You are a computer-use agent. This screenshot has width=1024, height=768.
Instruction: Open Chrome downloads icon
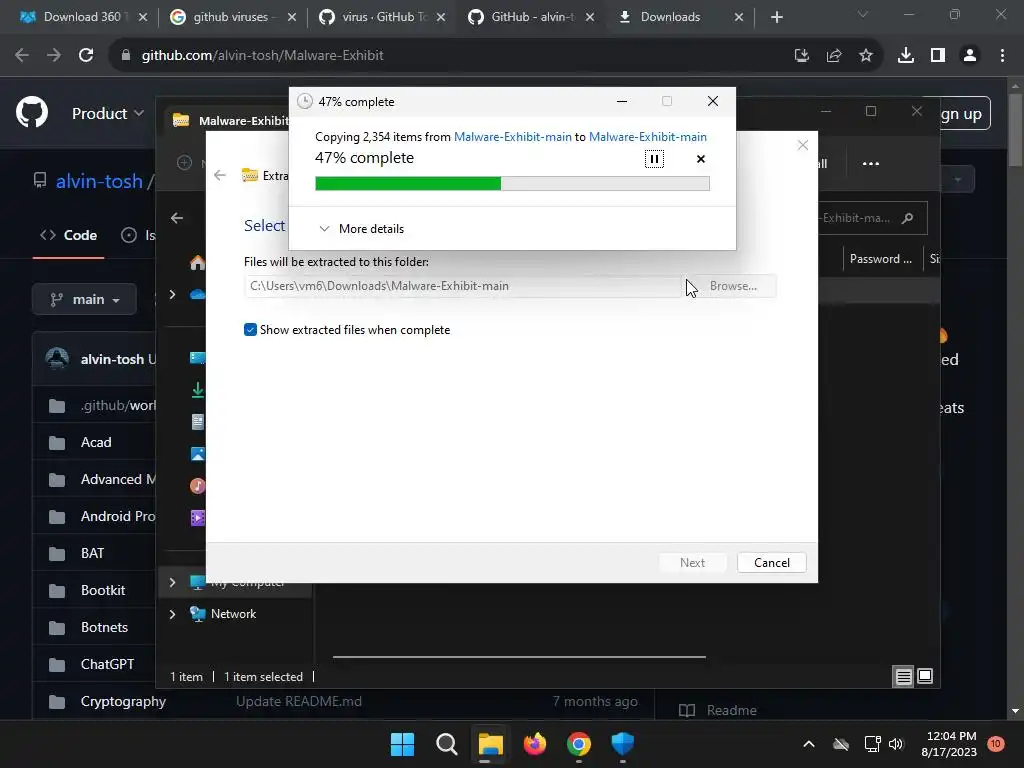[x=906, y=56]
